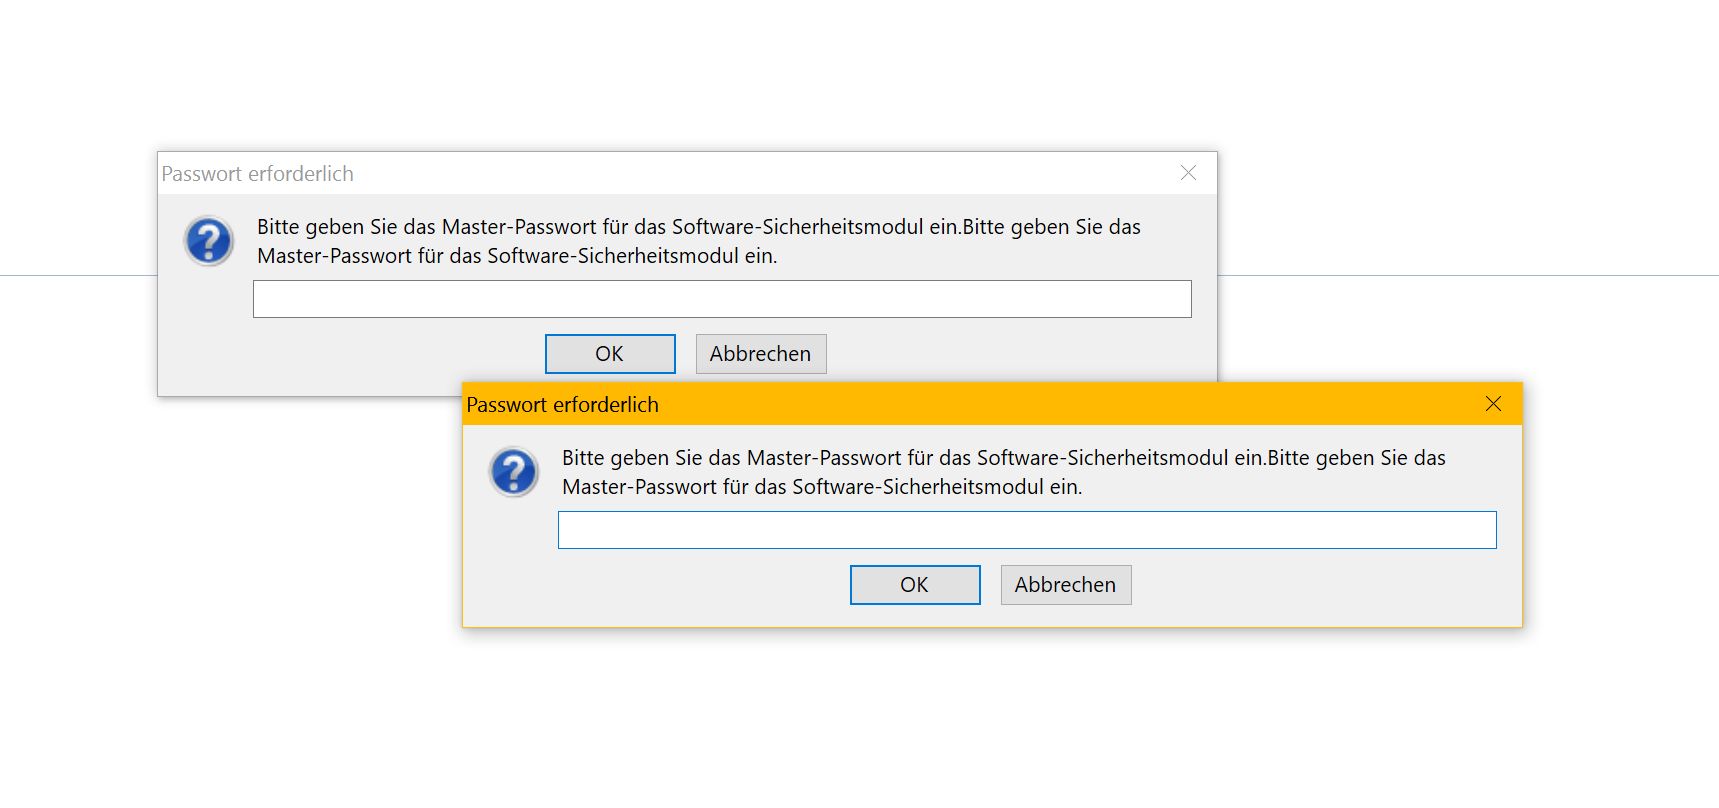Cancel the background dialog with Abbrechen
1719x808 pixels.
(x=760, y=354)
